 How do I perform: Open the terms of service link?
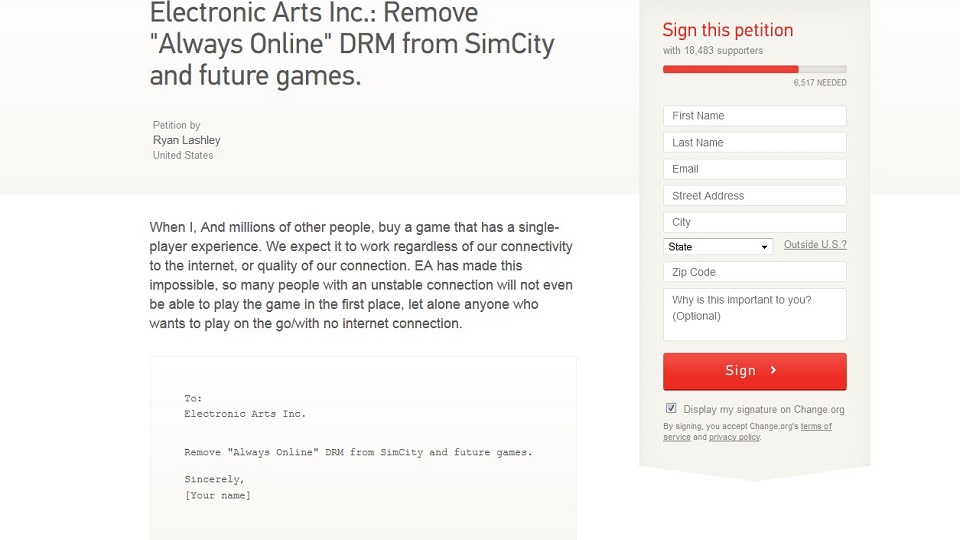pyautogui.click(x=815, y=427)
